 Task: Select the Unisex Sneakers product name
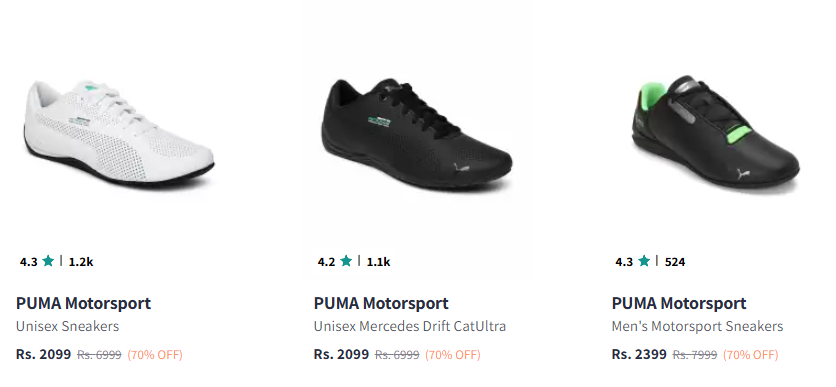68,326
